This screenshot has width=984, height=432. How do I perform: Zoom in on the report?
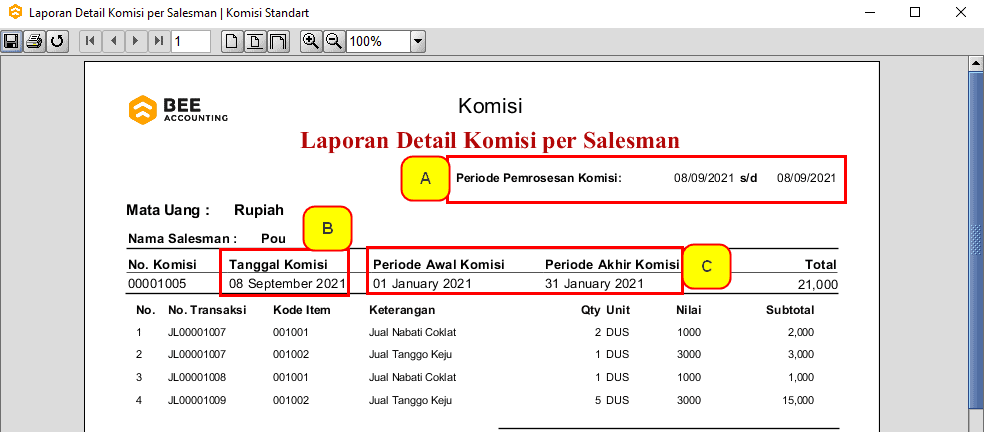[x=311, y=41]
